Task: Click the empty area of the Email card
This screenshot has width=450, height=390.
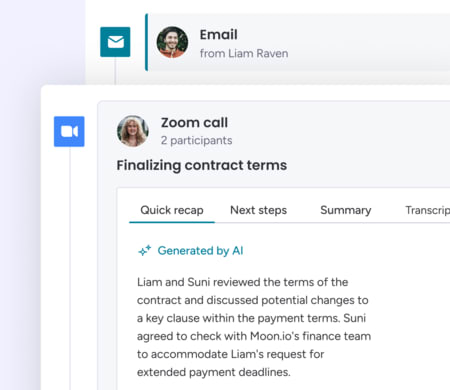Action: click(368, 42)
